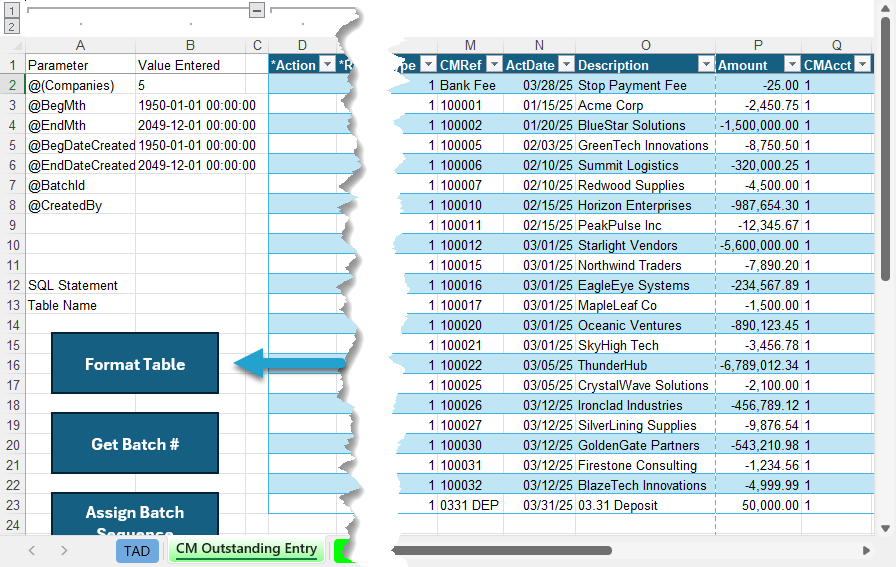Click the EagleEye Systems cell
The height and width of the screenshot is (567, 896).
pyautogui.click(x=645, y=285)
